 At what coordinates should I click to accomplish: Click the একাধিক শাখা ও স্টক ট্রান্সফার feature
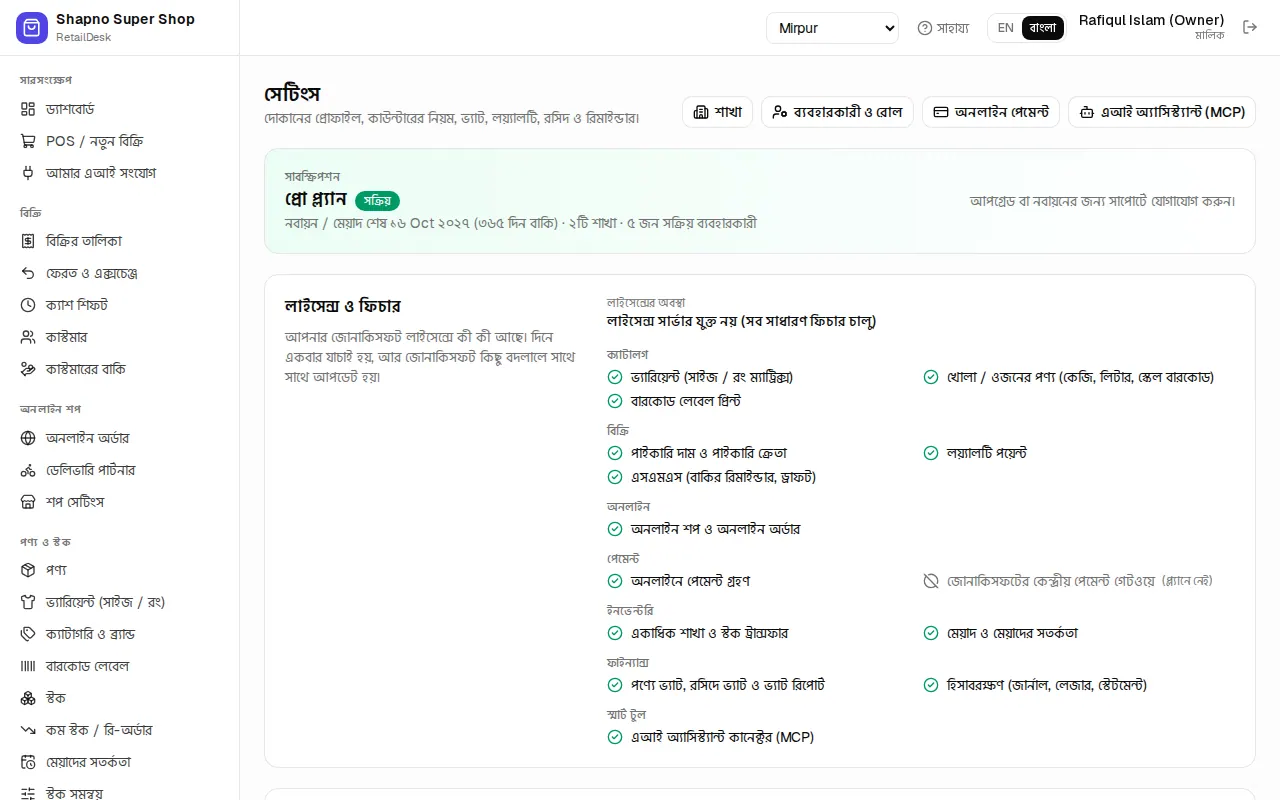(x=710, y=633)
